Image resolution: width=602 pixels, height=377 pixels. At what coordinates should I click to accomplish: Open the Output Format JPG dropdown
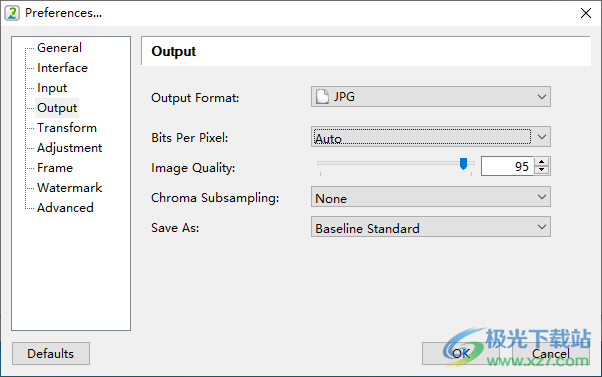(431, 96)
